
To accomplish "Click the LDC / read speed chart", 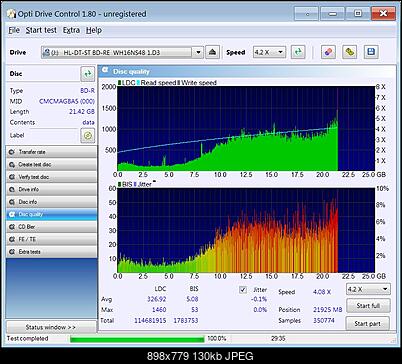I will click(246, 128).
